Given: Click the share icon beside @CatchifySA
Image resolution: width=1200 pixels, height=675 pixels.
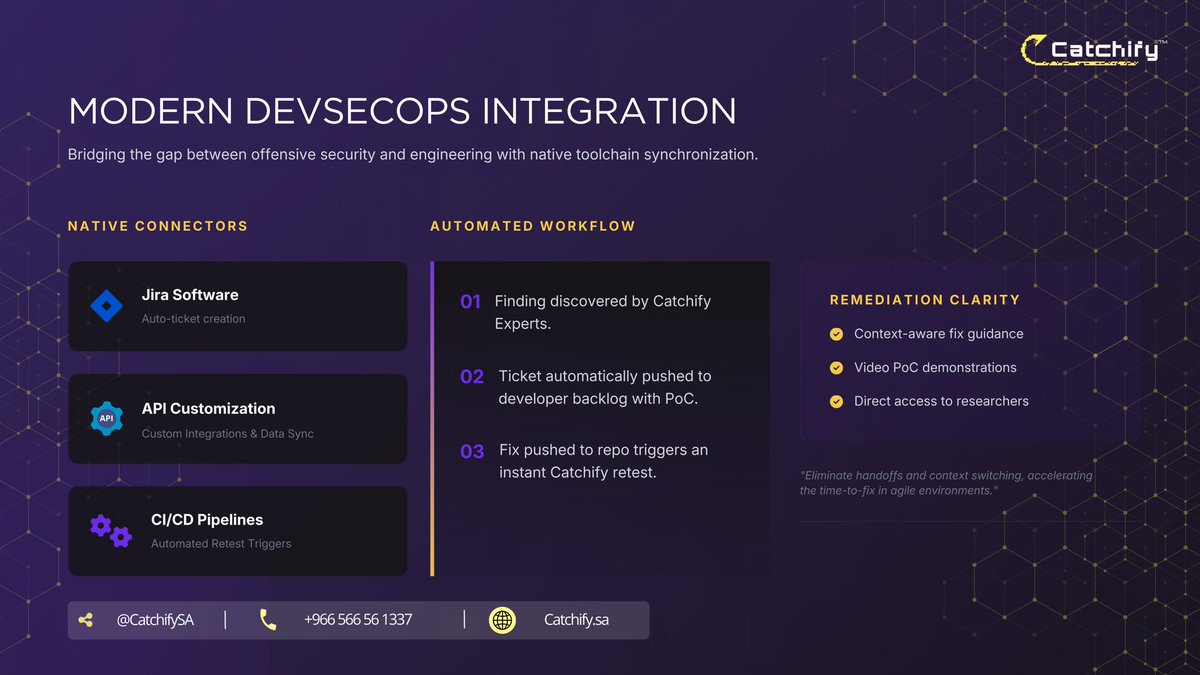Looking at the screenshot, I should click(85, 620).
